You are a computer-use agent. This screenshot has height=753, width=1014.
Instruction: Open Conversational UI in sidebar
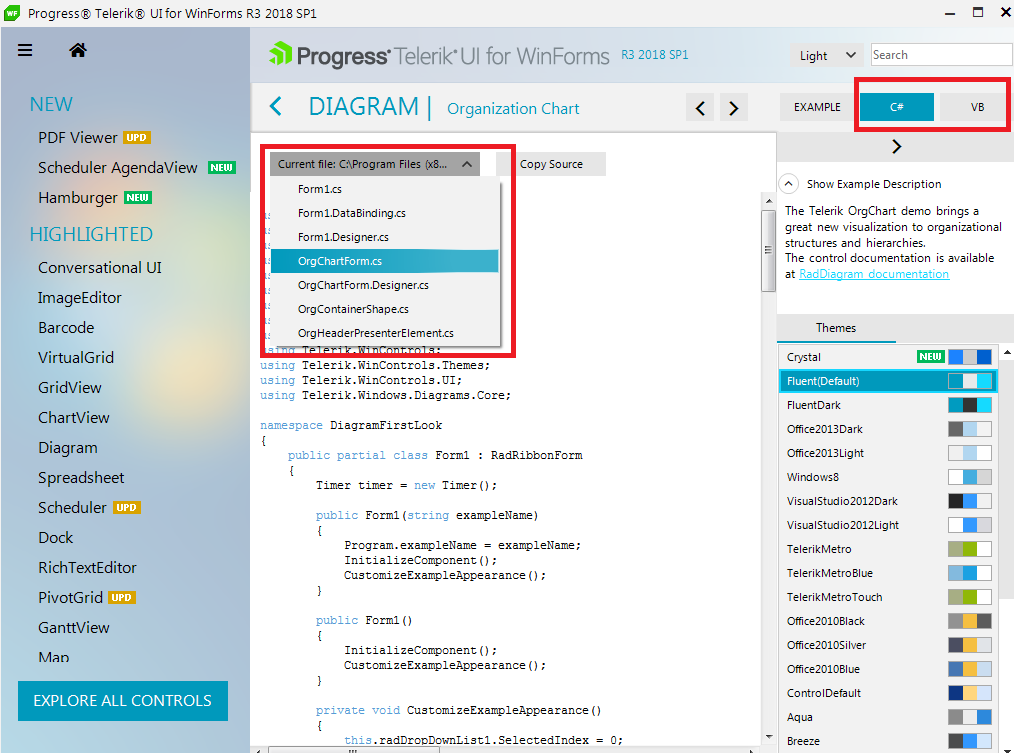[100, 268]
